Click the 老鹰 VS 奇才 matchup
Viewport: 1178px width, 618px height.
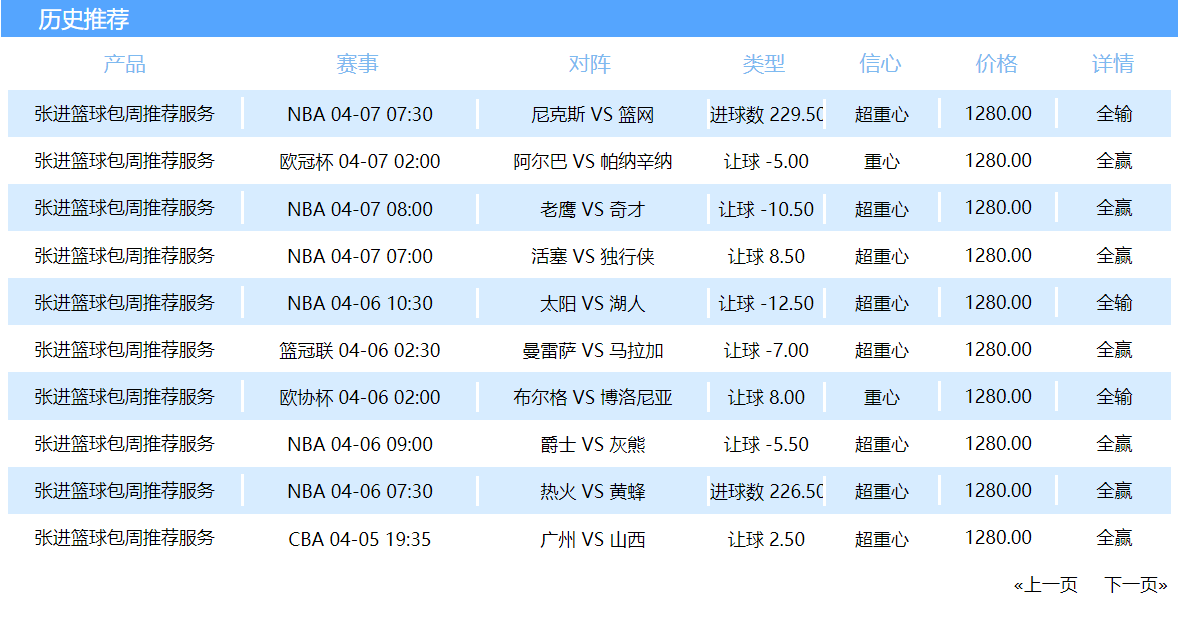592,209
